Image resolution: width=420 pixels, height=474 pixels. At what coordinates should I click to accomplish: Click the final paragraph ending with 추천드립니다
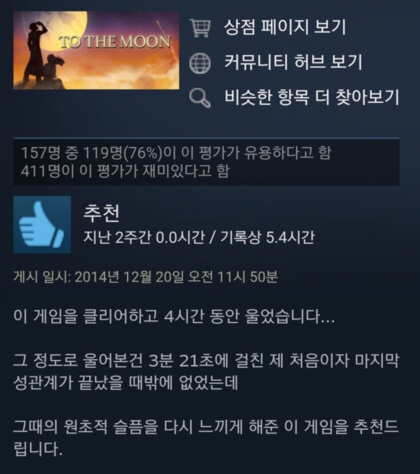point(206,438)
